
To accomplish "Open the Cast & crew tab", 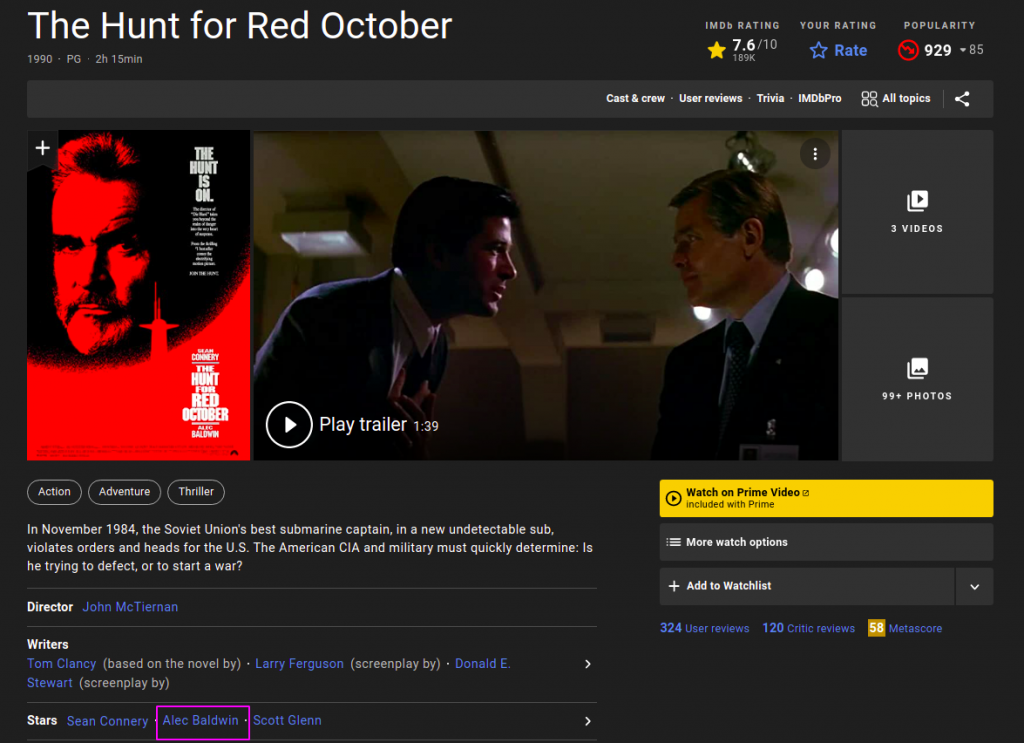I will 635,99.
